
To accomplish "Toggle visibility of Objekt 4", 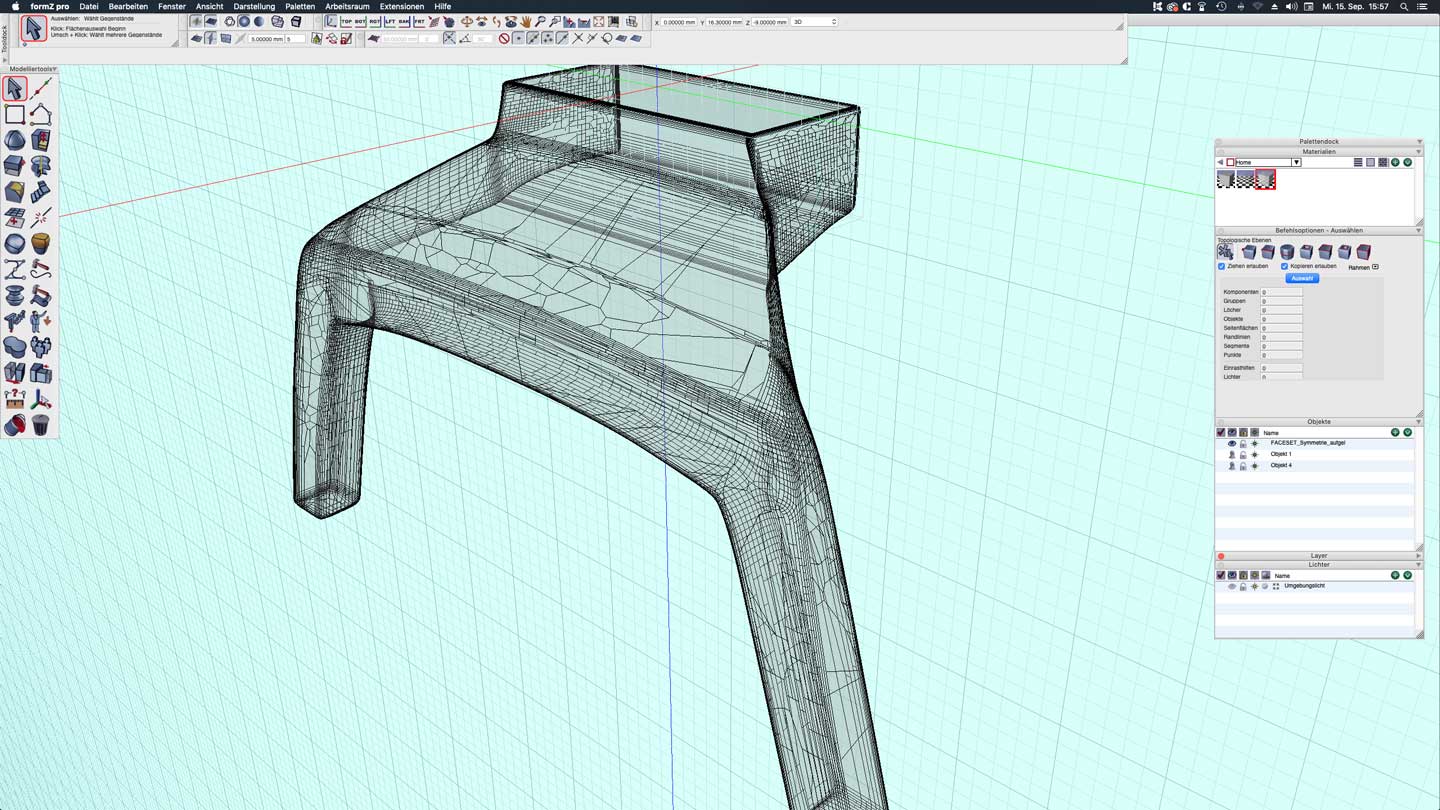I will (x=1232, y=466).
